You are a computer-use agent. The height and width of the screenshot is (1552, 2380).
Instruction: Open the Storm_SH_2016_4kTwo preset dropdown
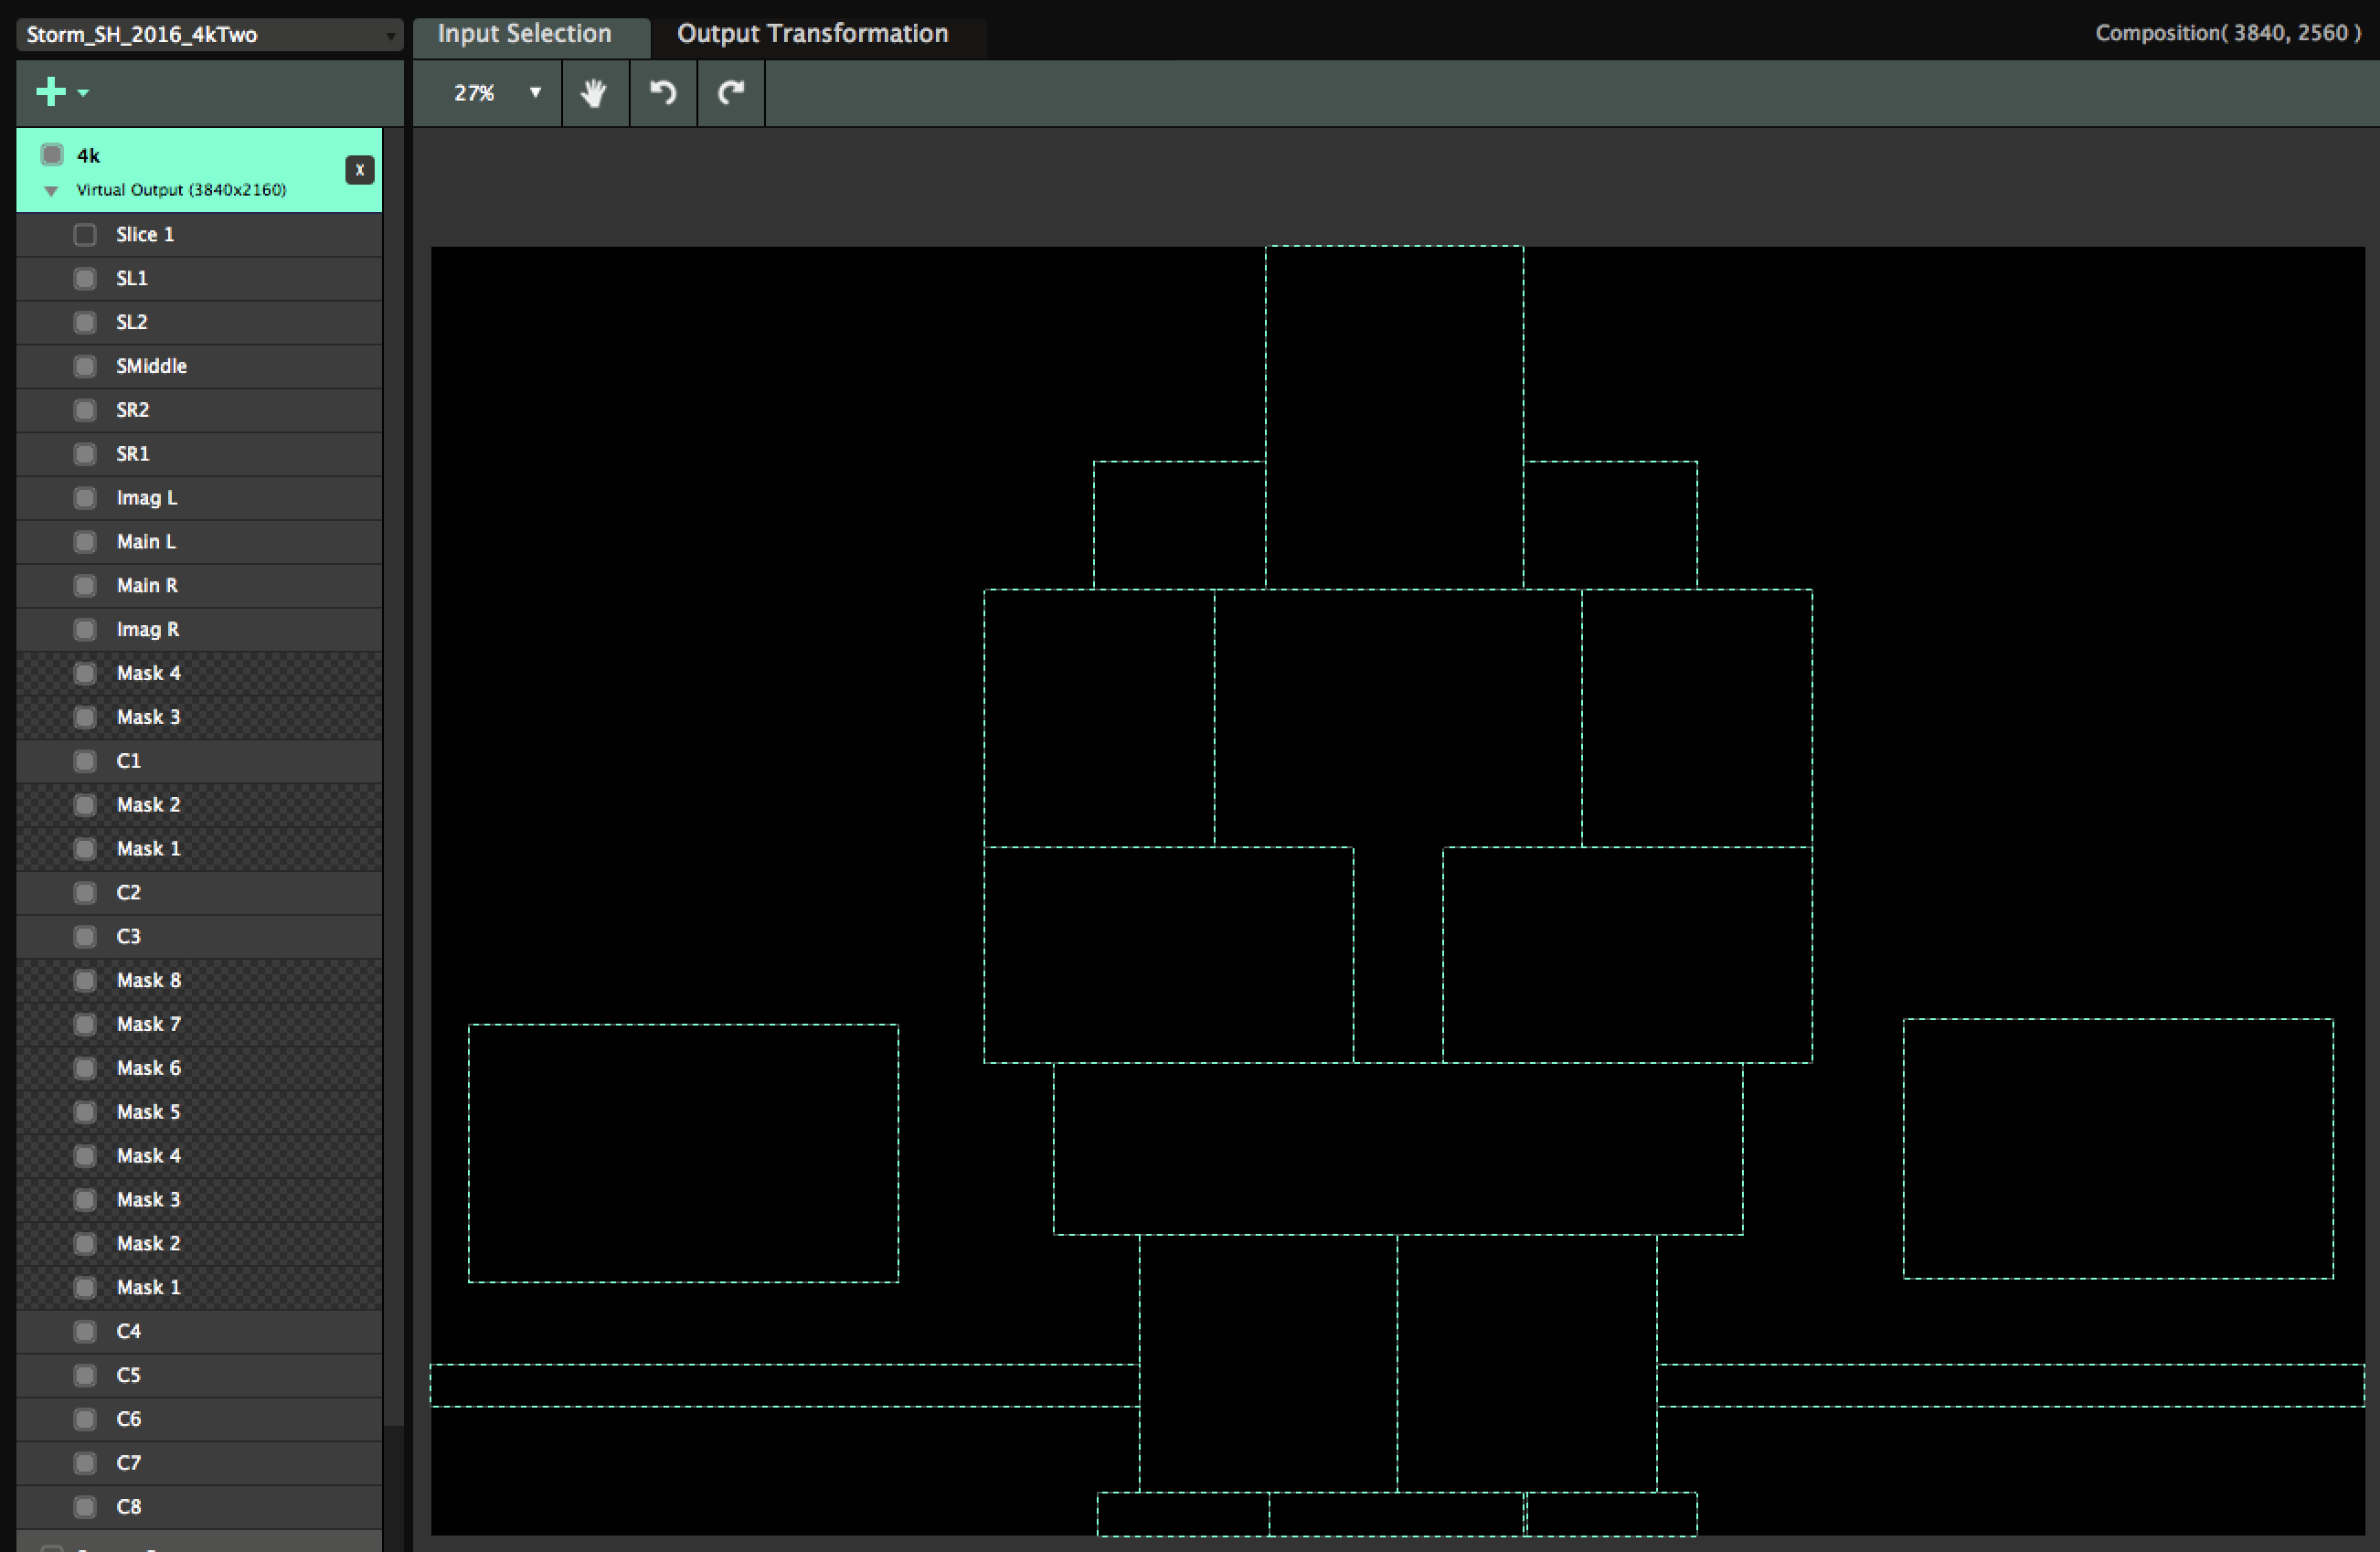coord(210,35)
